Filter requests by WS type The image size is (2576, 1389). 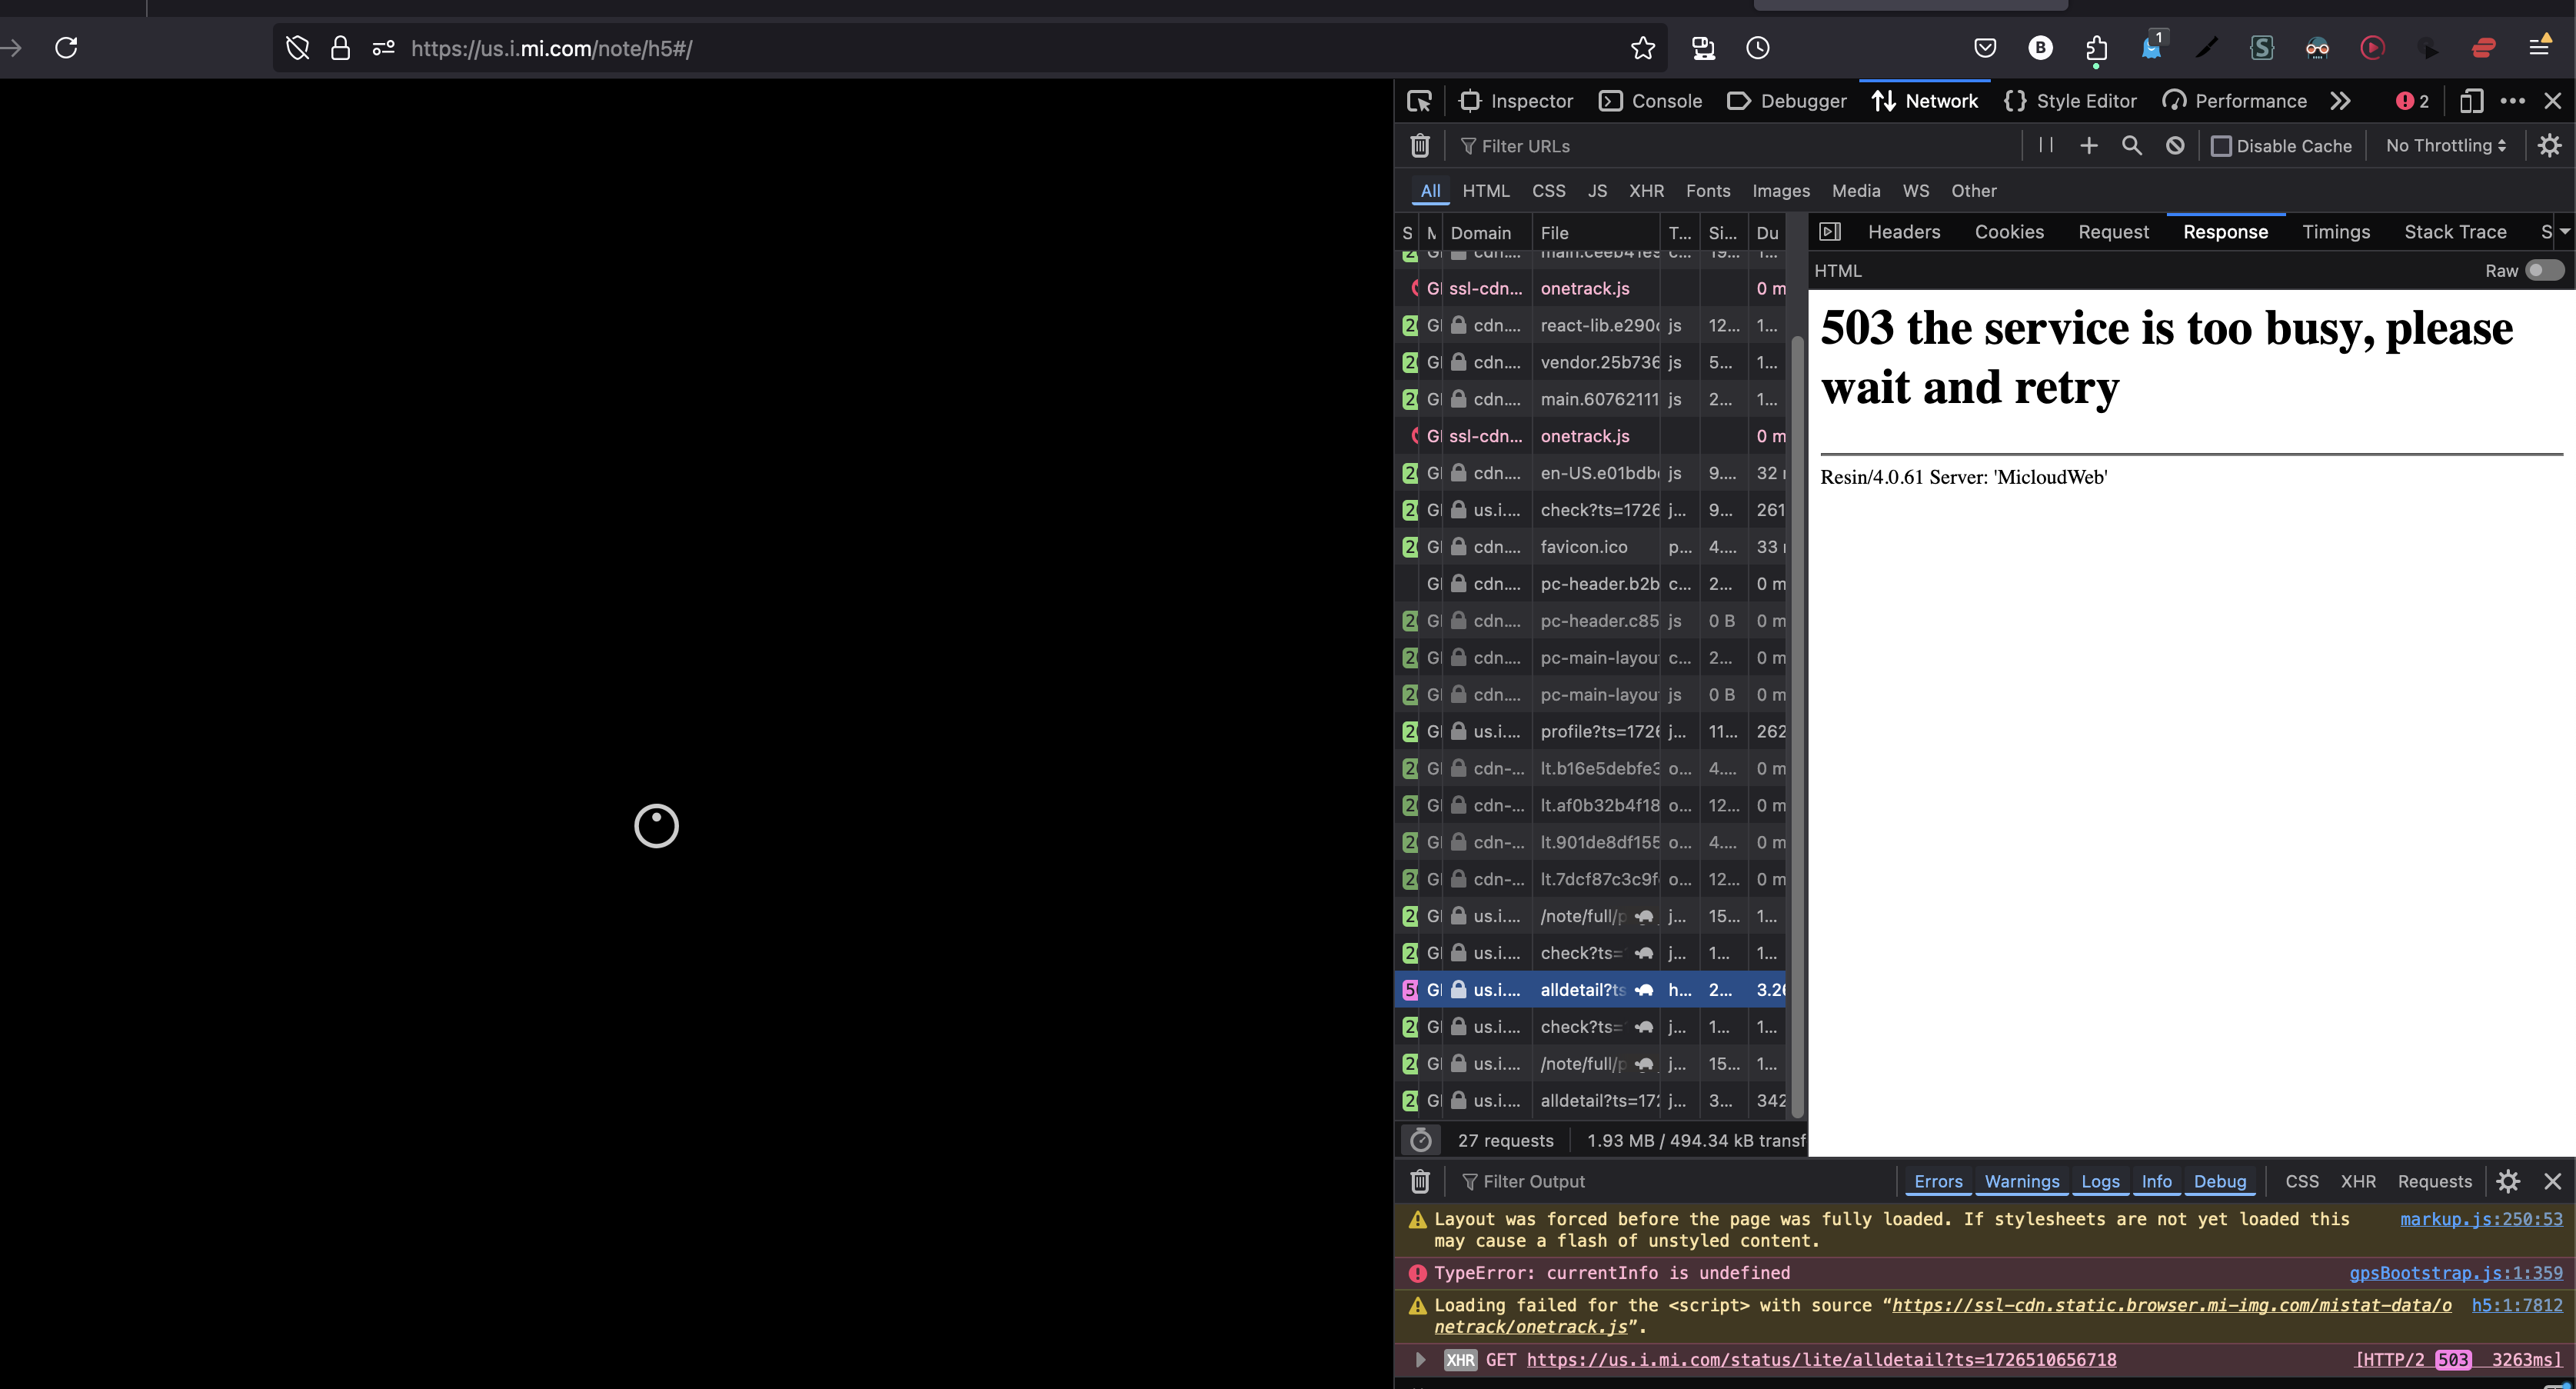pyautogui.click(x=1915, y=191)
